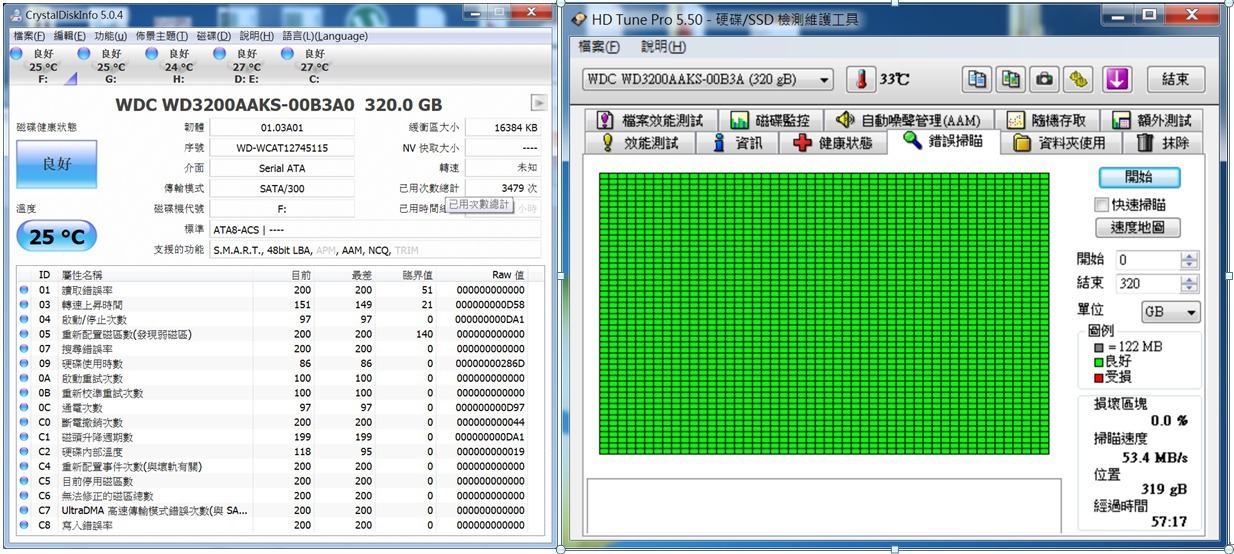1234x554 pixels.
Task: Switch to 檔案效能測試 tab
Action: click(650, 120)
